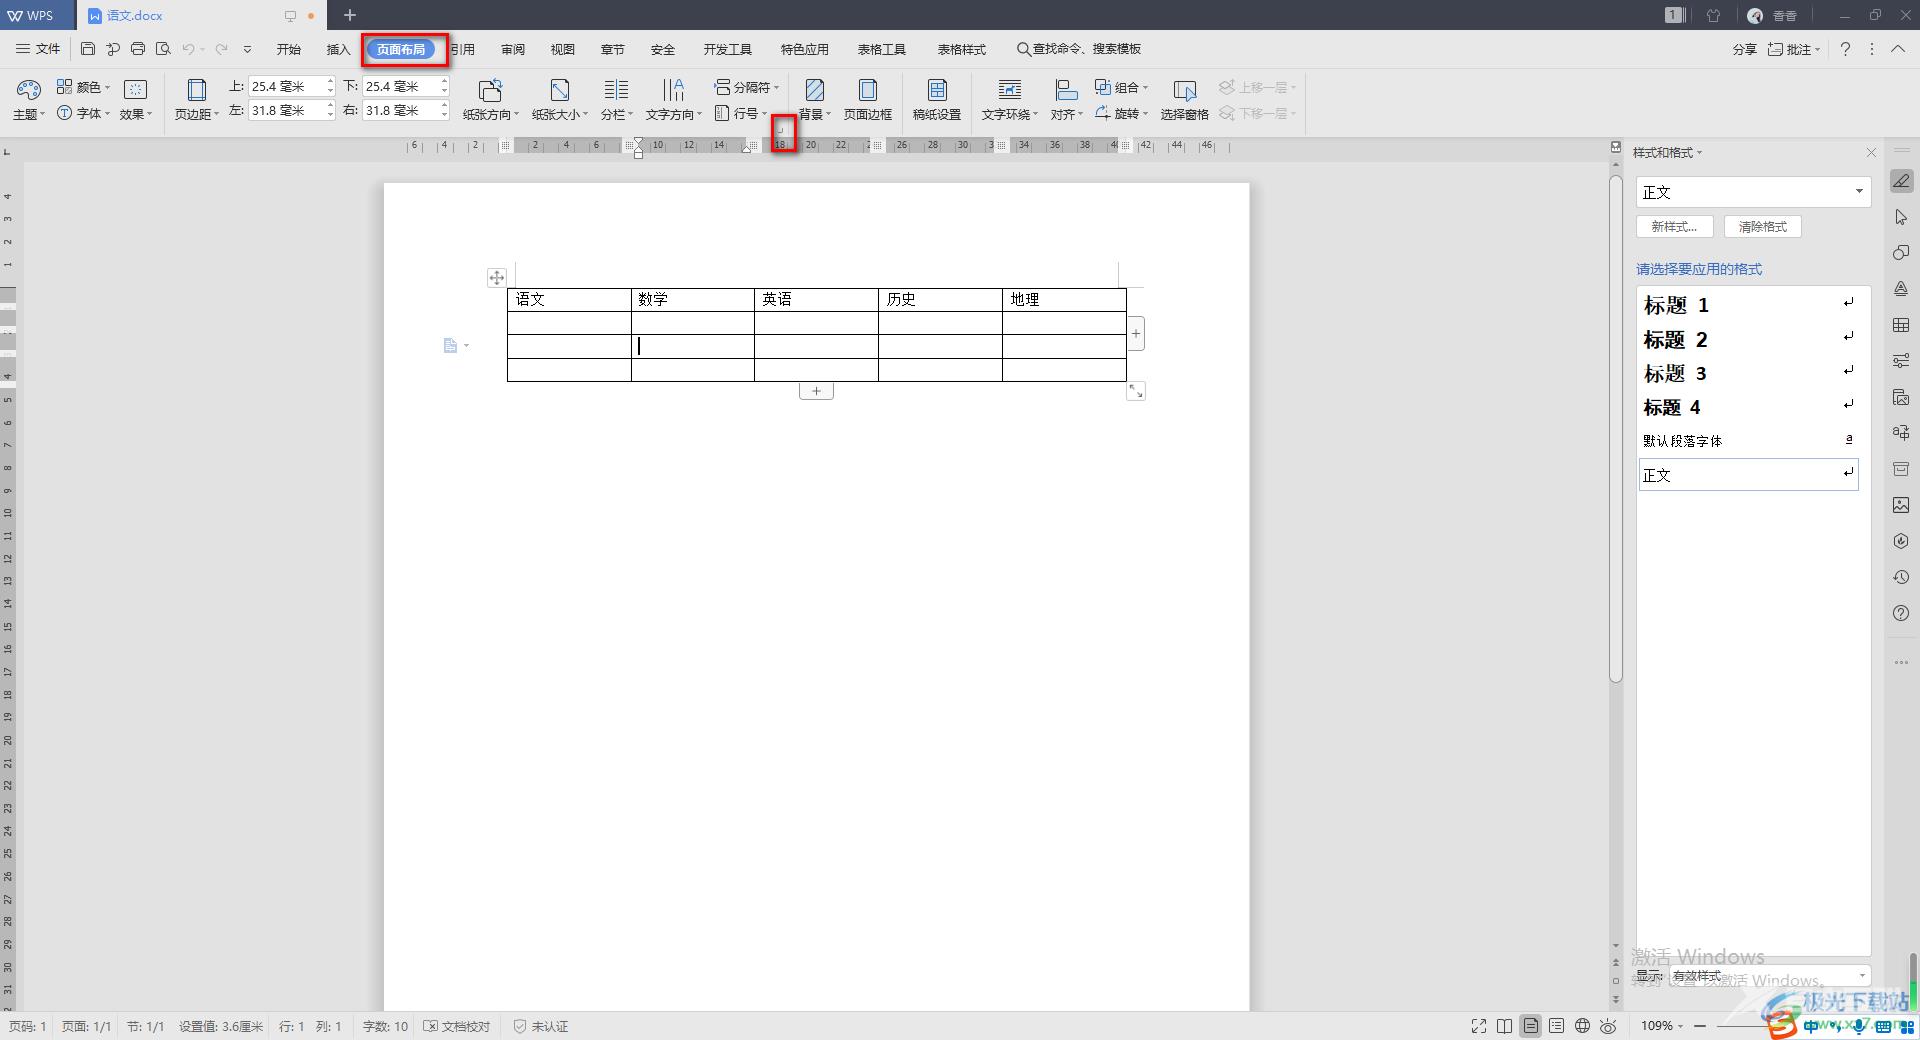Screen dimensions: 1920x1040
Task: Expand 行号 line numbers dropdown
Action: pyautogui.click(x=741, y=113)
